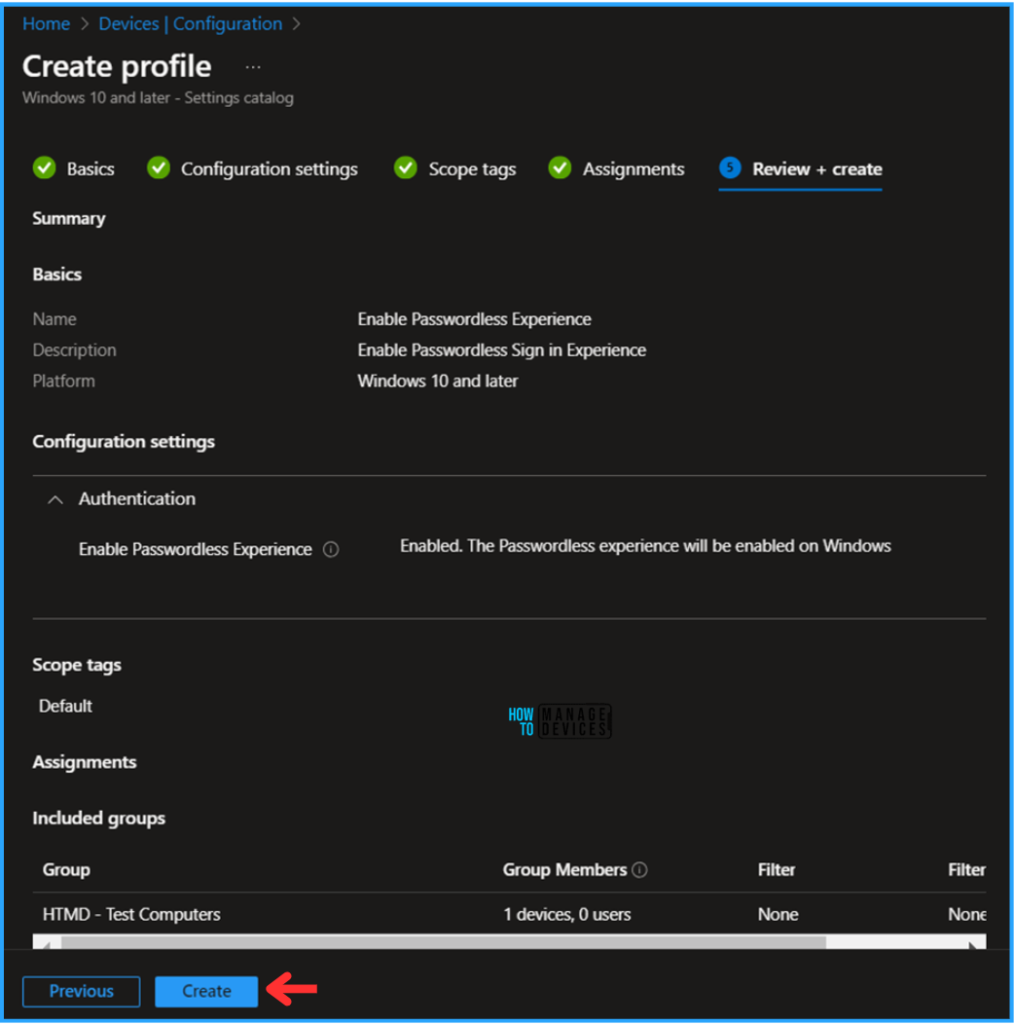Click info icon beside Enable Passwordless Experience

pos(331,550)
